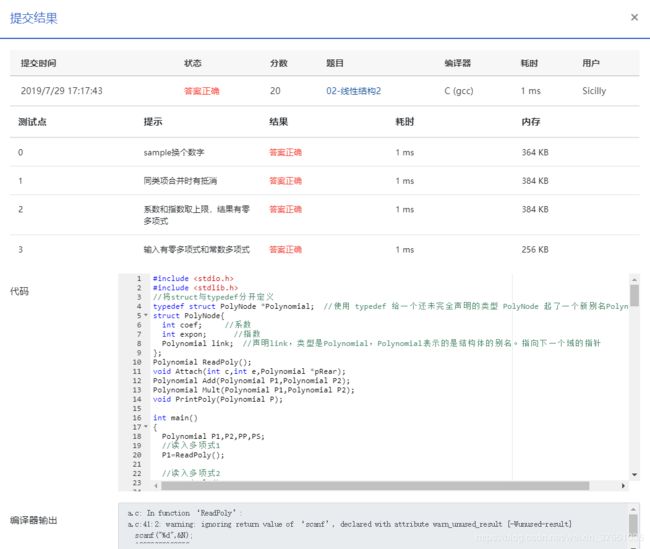Click code line Polynomial P1,P2,PP,PS;

pos(213,436)
